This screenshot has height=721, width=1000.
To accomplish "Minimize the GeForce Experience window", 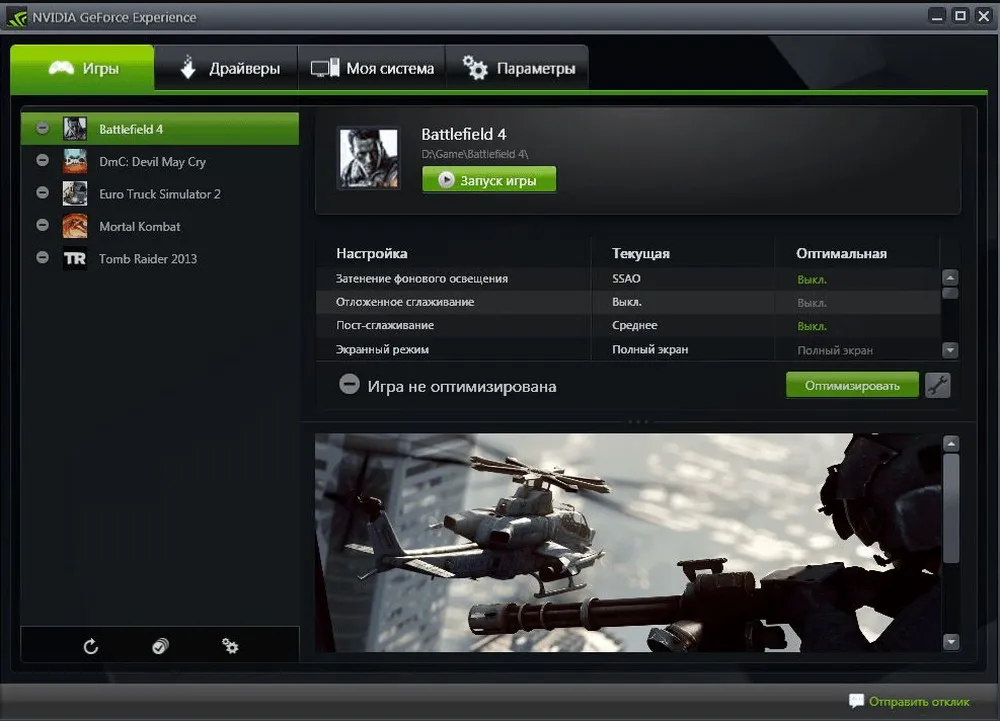I will pos(937,16).
